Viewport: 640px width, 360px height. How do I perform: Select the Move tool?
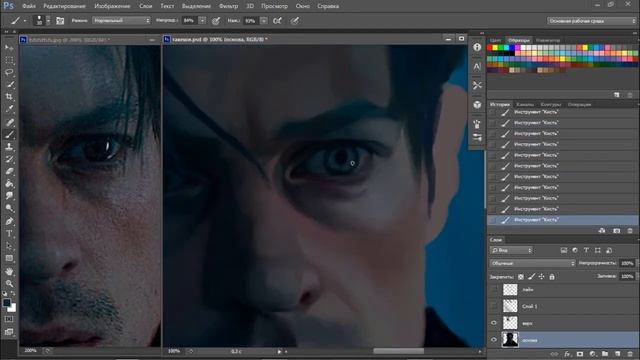tap(9, 48)
